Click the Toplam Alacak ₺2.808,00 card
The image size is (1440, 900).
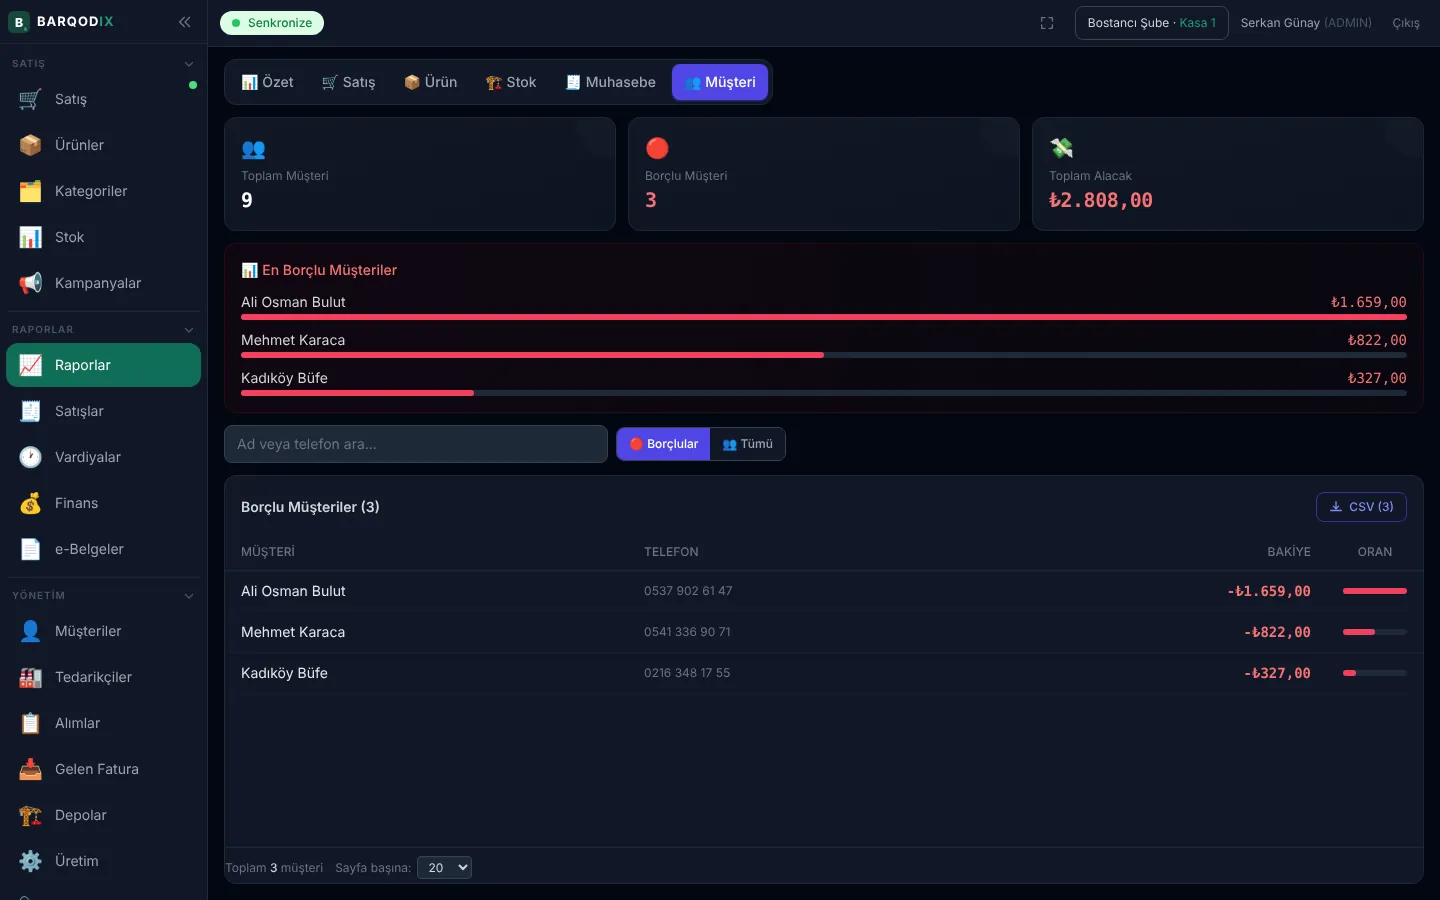pyautogui.click(x=1228, y=174)
